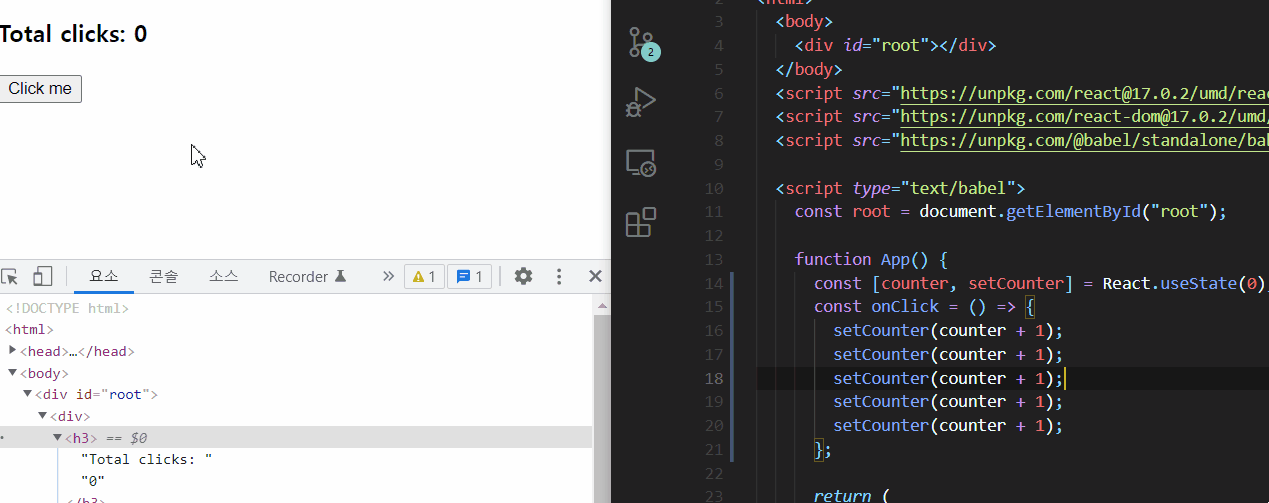This screenshot has width=1269, height=503.
Task: Expand the head node in the DOM tree
Action: tap(12, 351)
